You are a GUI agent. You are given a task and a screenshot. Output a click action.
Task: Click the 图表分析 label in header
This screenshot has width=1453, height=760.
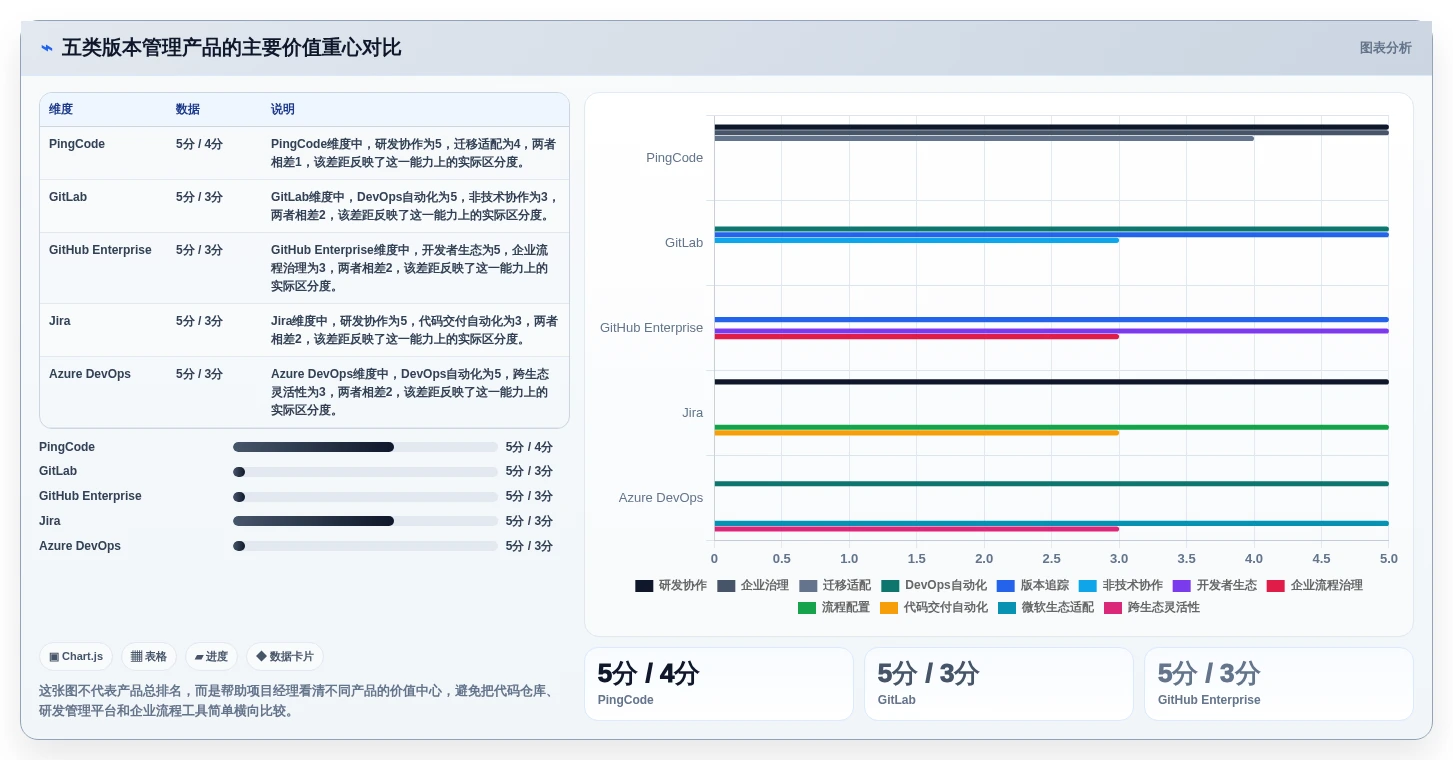tap(1385, 48)
